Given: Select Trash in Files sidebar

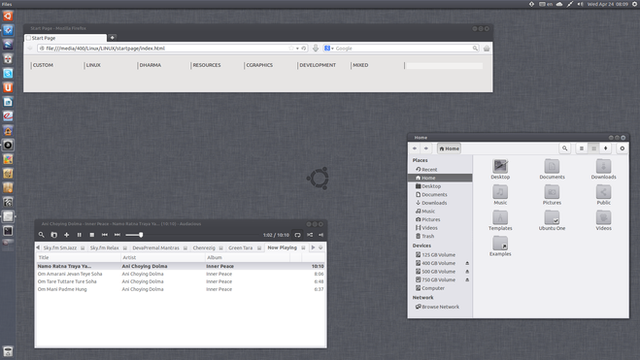Looking at the screenshot, I should click(x=440, y=236).
